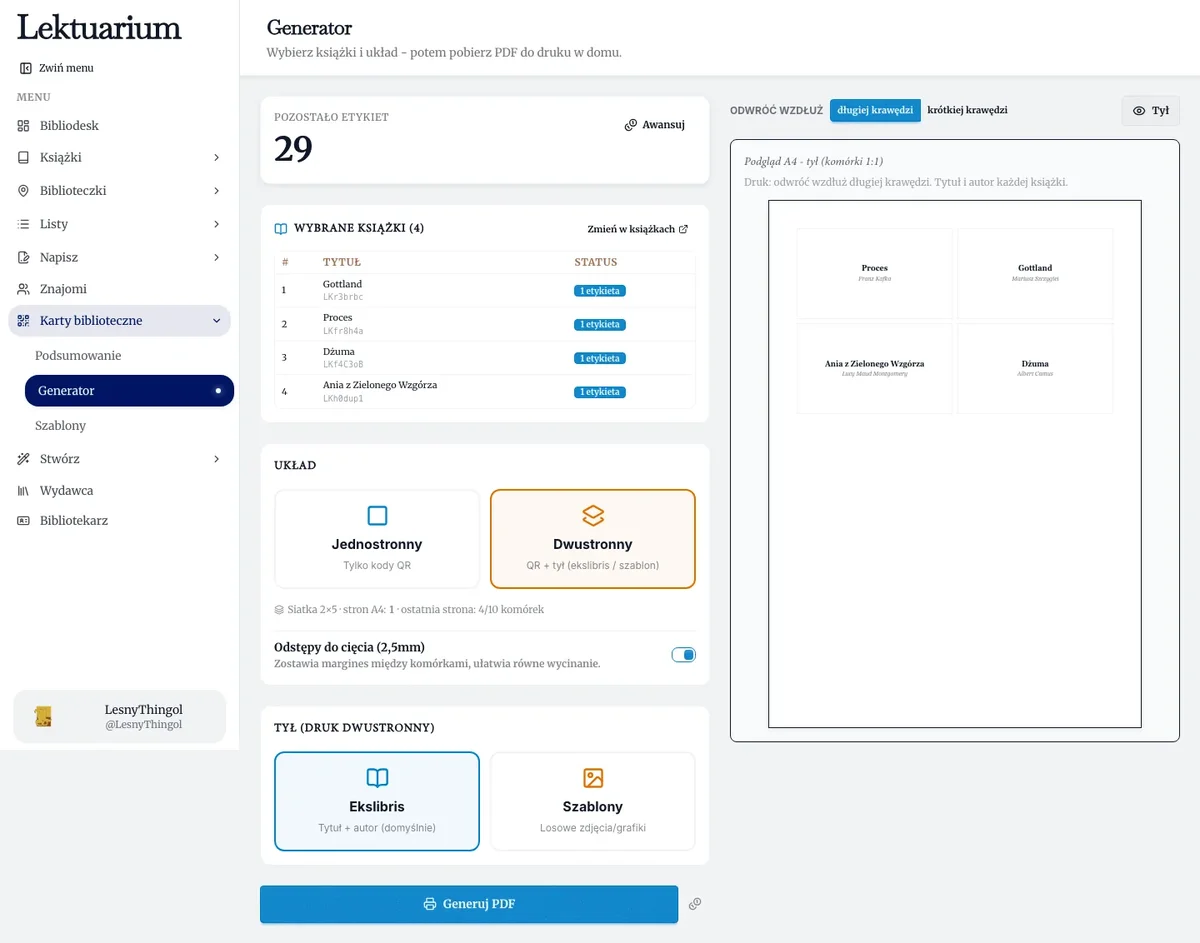Expand the Książki submenu chevron

click(x=217, y=158)
